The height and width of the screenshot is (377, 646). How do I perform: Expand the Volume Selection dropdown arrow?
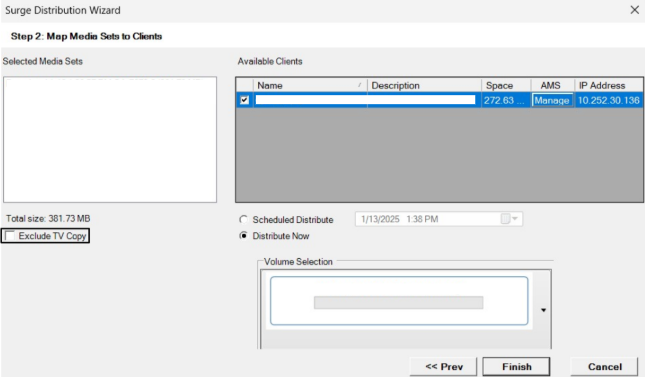543,310
